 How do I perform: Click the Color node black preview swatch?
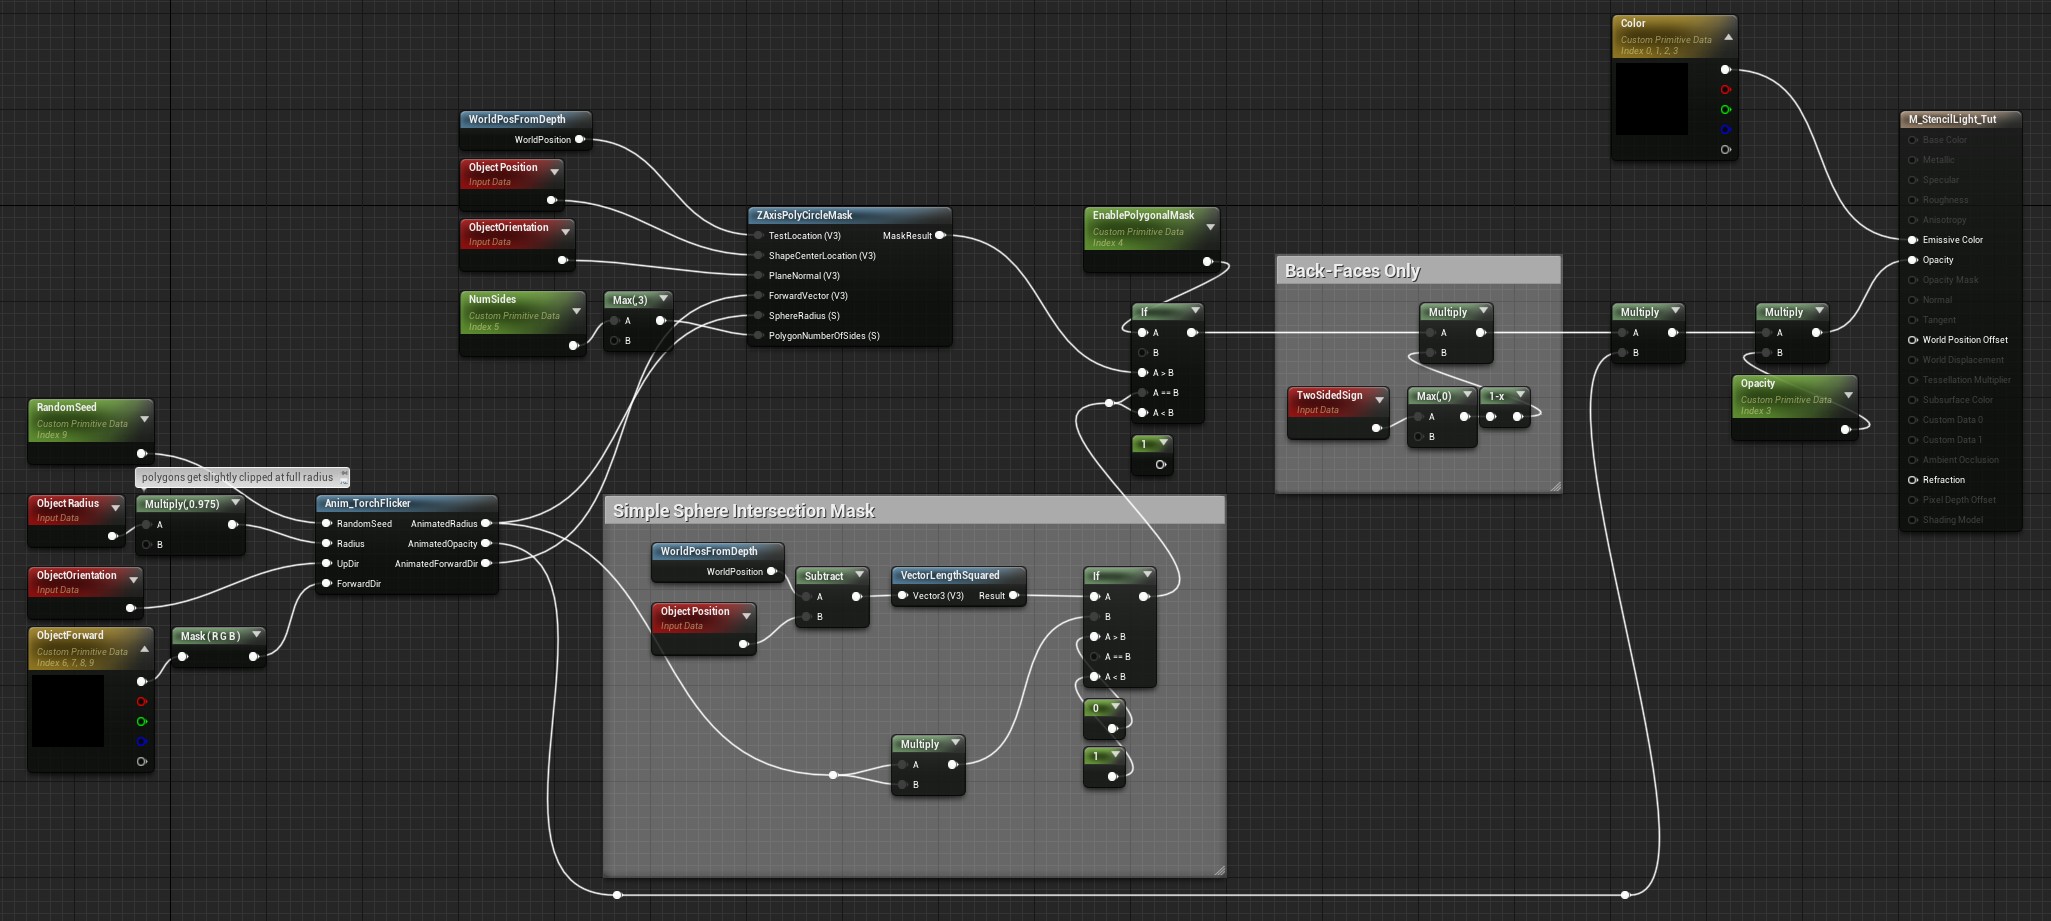1652,99
